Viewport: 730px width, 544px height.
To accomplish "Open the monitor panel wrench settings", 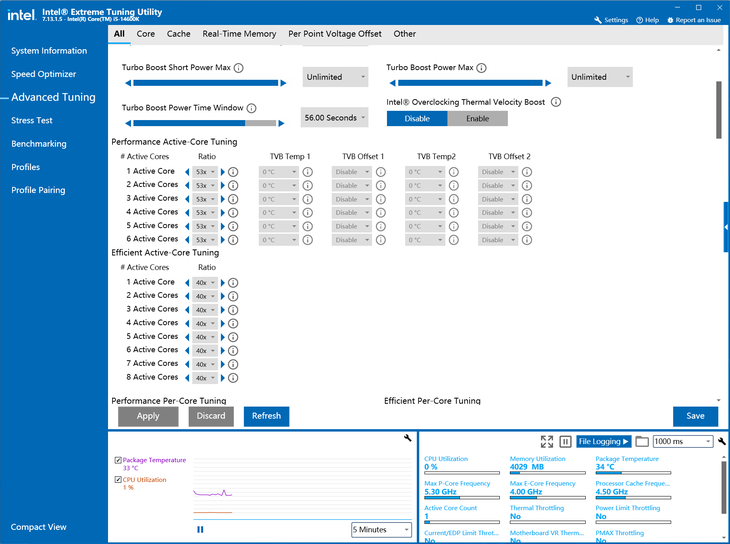I will pos(722,441).
